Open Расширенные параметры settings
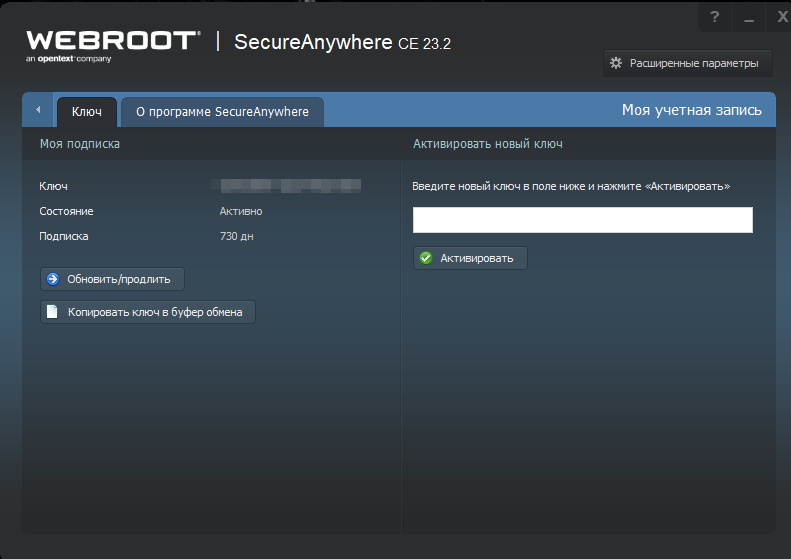 pos(693,63)
